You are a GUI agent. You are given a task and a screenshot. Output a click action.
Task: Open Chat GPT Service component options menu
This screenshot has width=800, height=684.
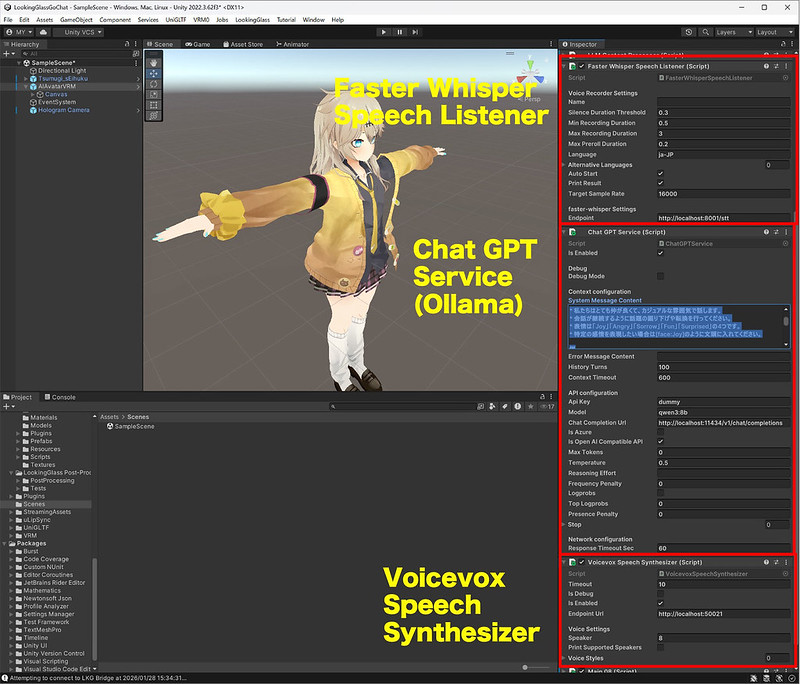click(786, 231)
